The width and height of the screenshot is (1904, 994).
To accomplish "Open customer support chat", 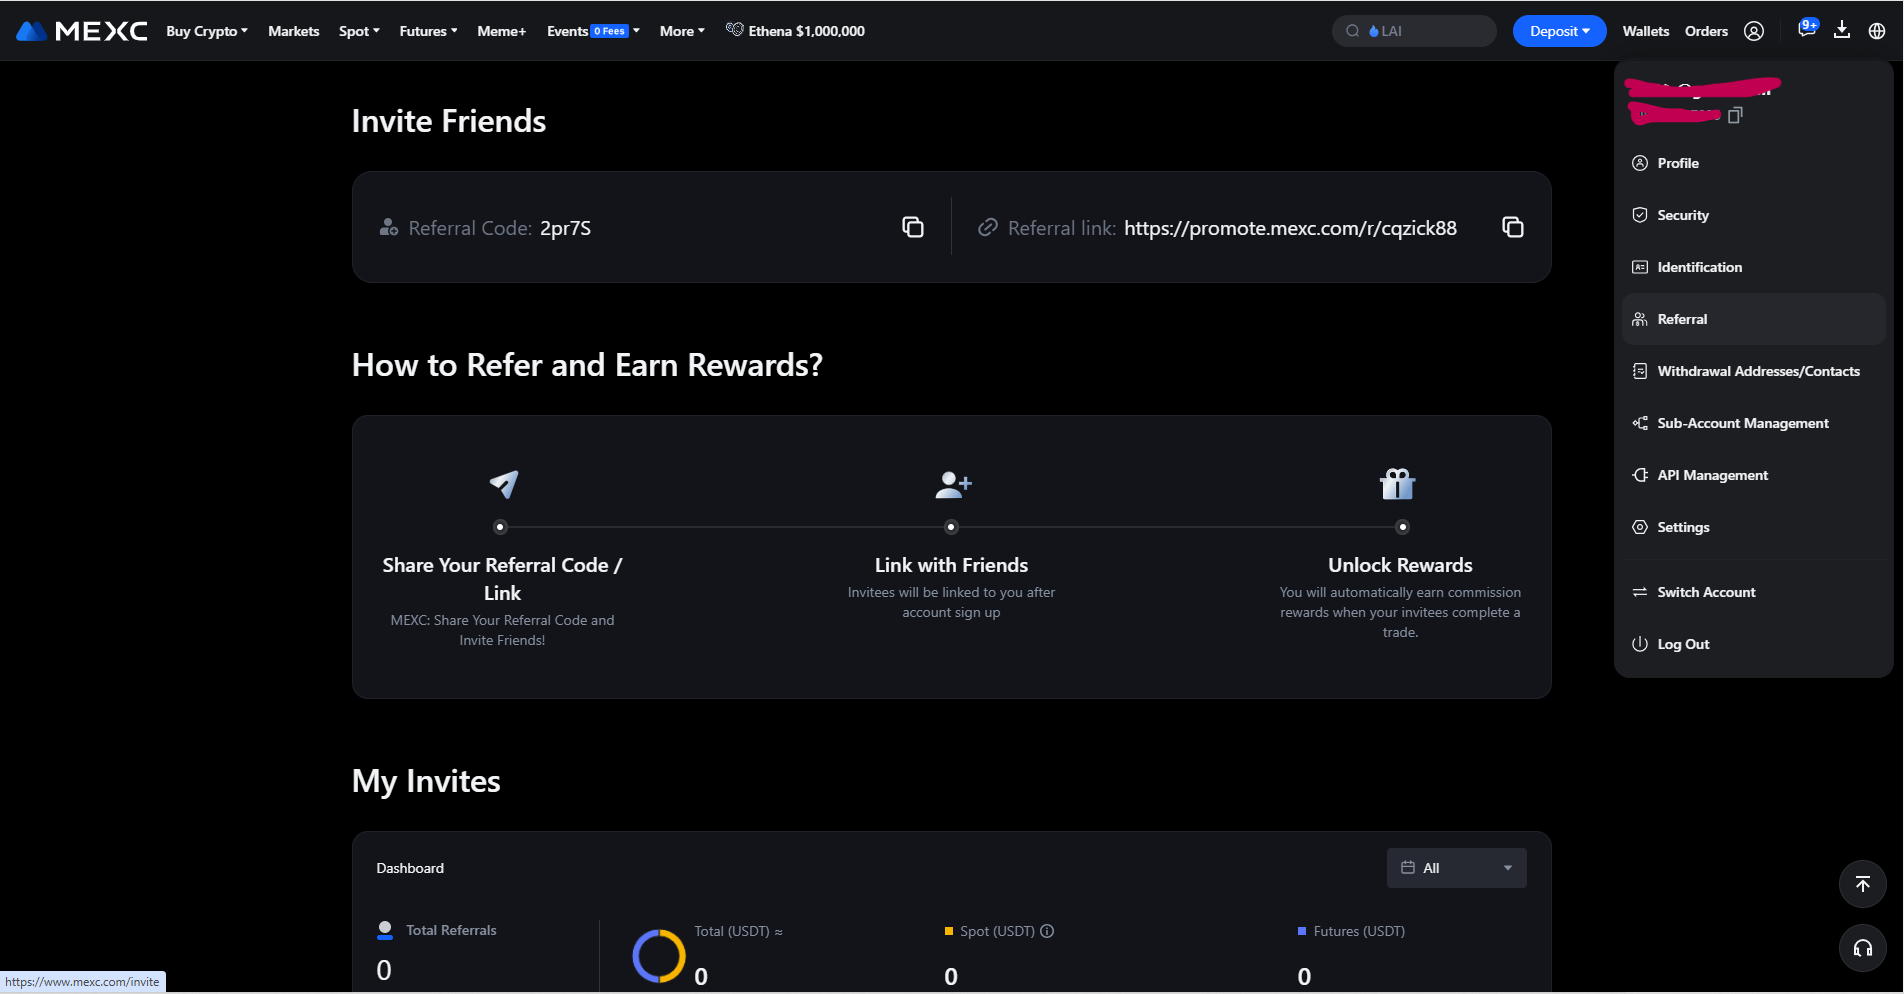I will [1862, 948].
